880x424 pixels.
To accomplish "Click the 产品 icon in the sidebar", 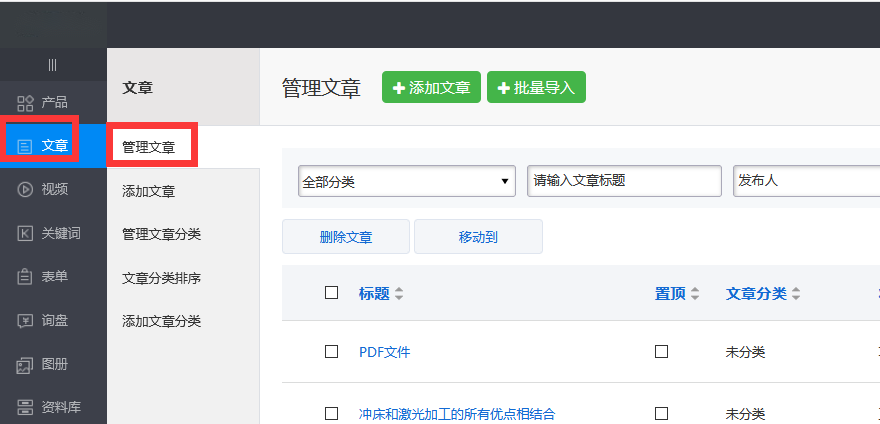I will coord(26,103).
